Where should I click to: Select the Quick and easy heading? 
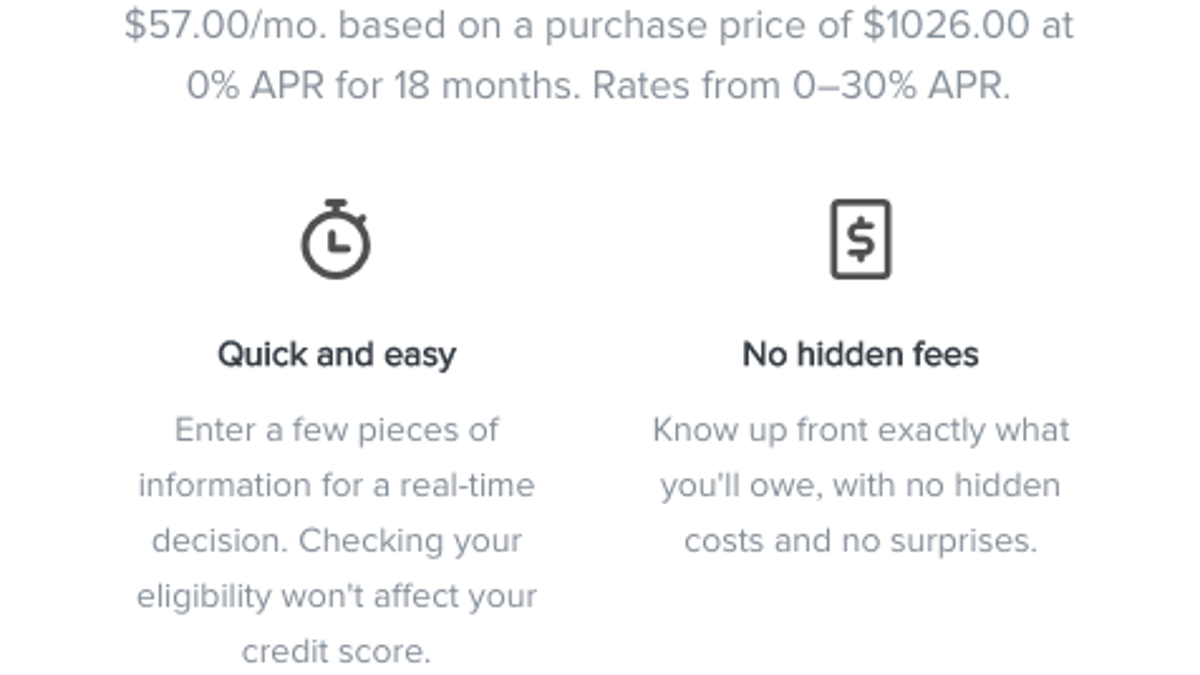pyautogui.click(x=337, y=355)
